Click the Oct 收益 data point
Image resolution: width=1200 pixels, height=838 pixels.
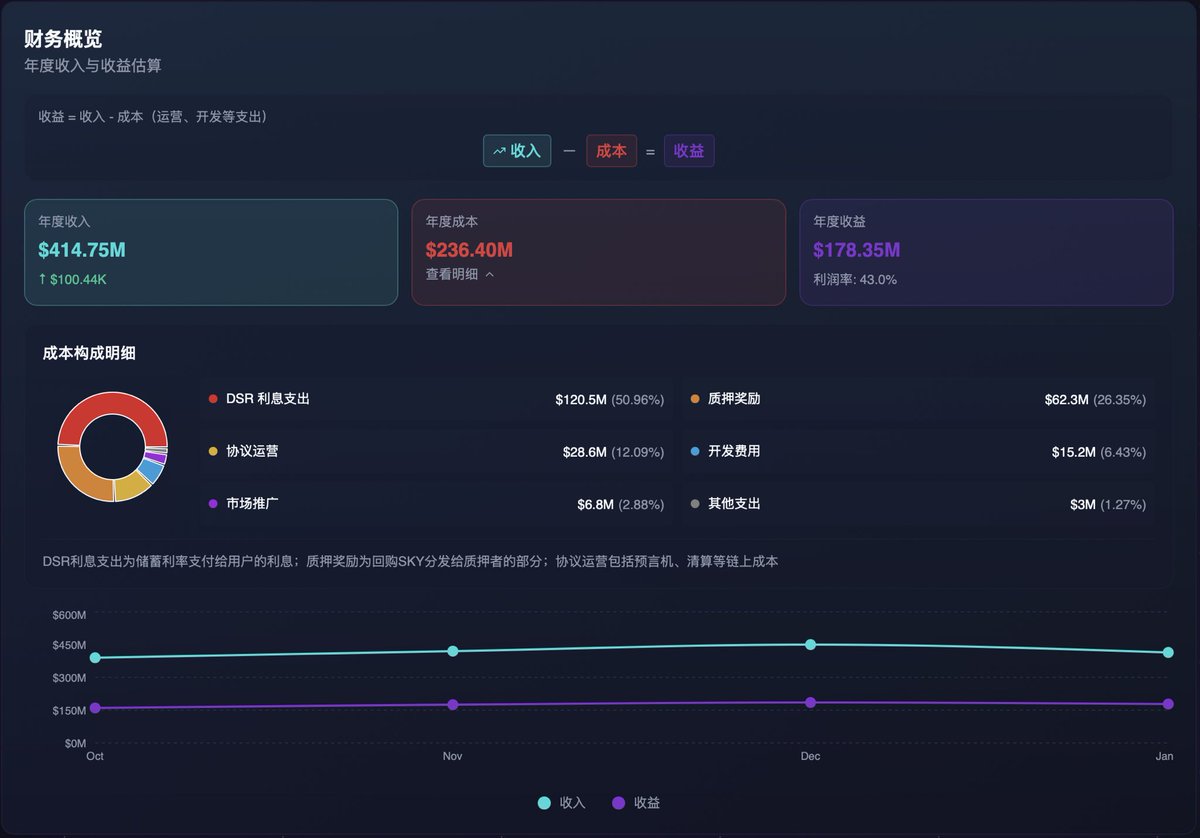click(95, 708)
